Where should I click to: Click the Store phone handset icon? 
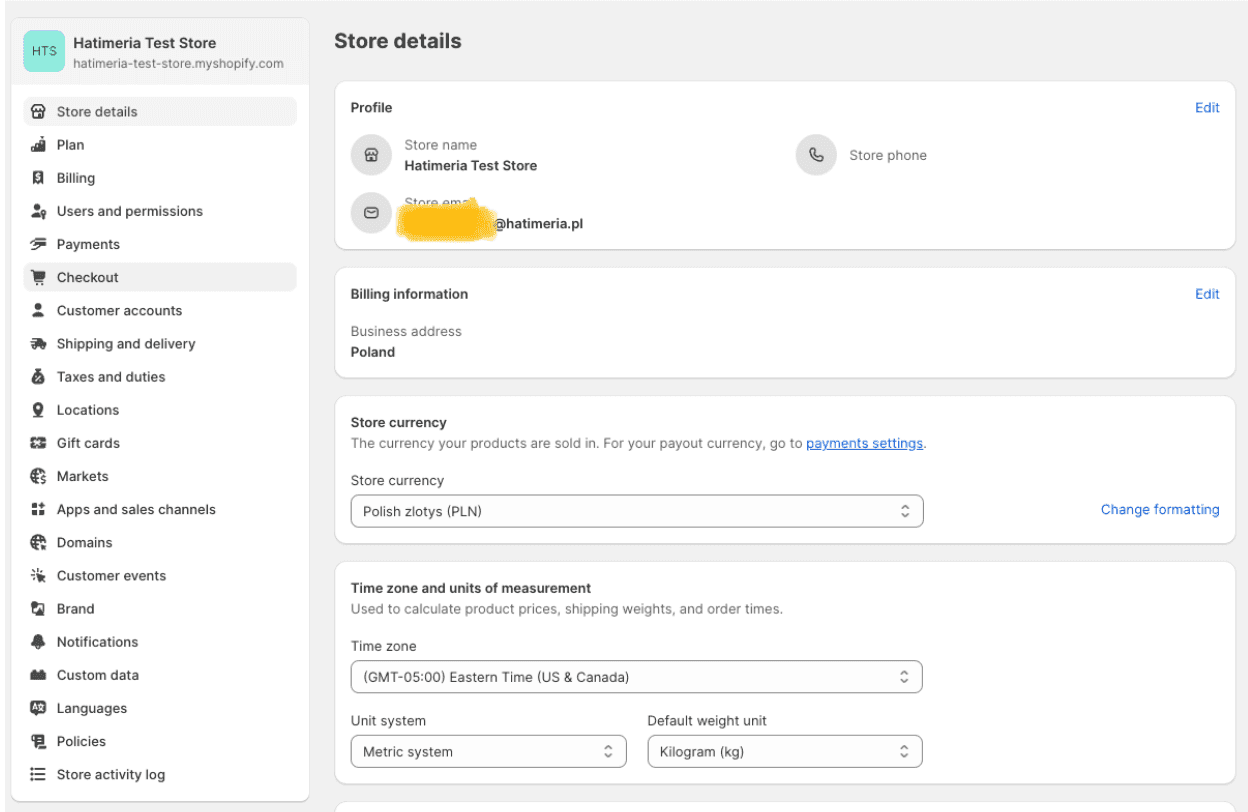tap(816, 154)
